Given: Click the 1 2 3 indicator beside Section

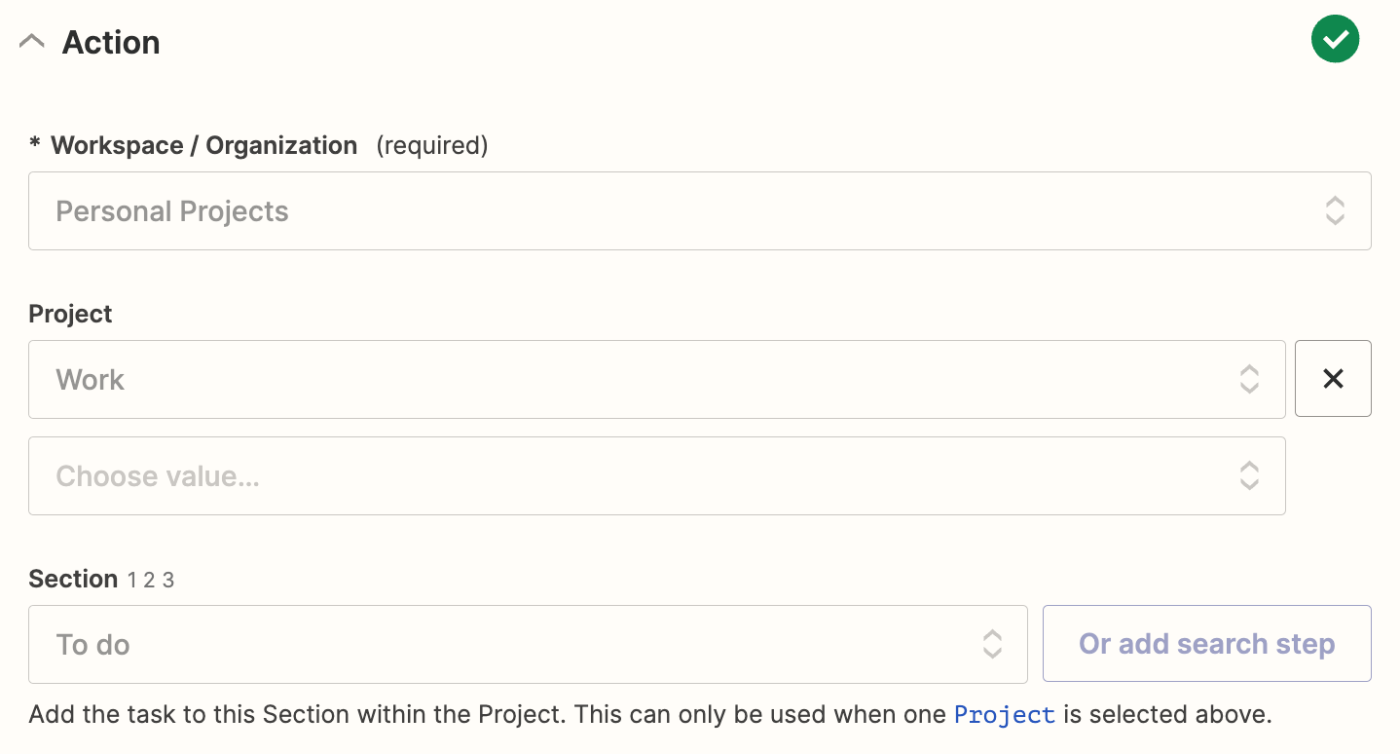Looking at the screenshot, I should pyautogui.click(x=150, y=580).
